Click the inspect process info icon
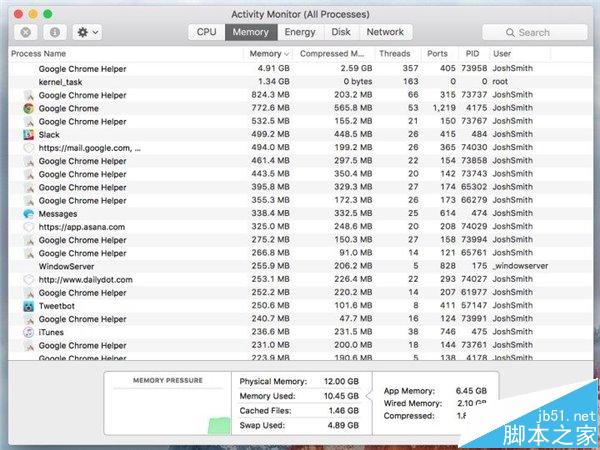The width and height of the screenshot is (600, 450). [x=53, y=32]
